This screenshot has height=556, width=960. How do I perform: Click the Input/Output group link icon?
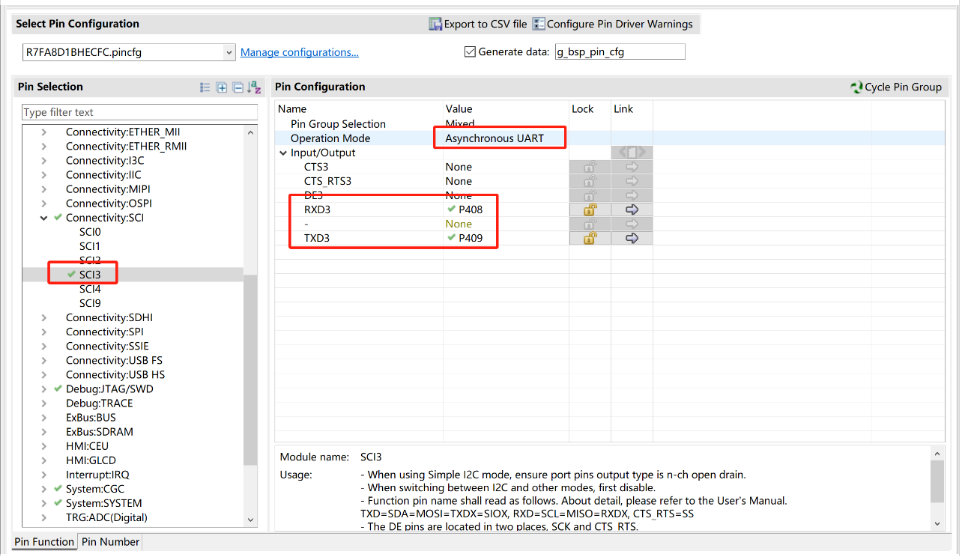[x=632, y=152]
